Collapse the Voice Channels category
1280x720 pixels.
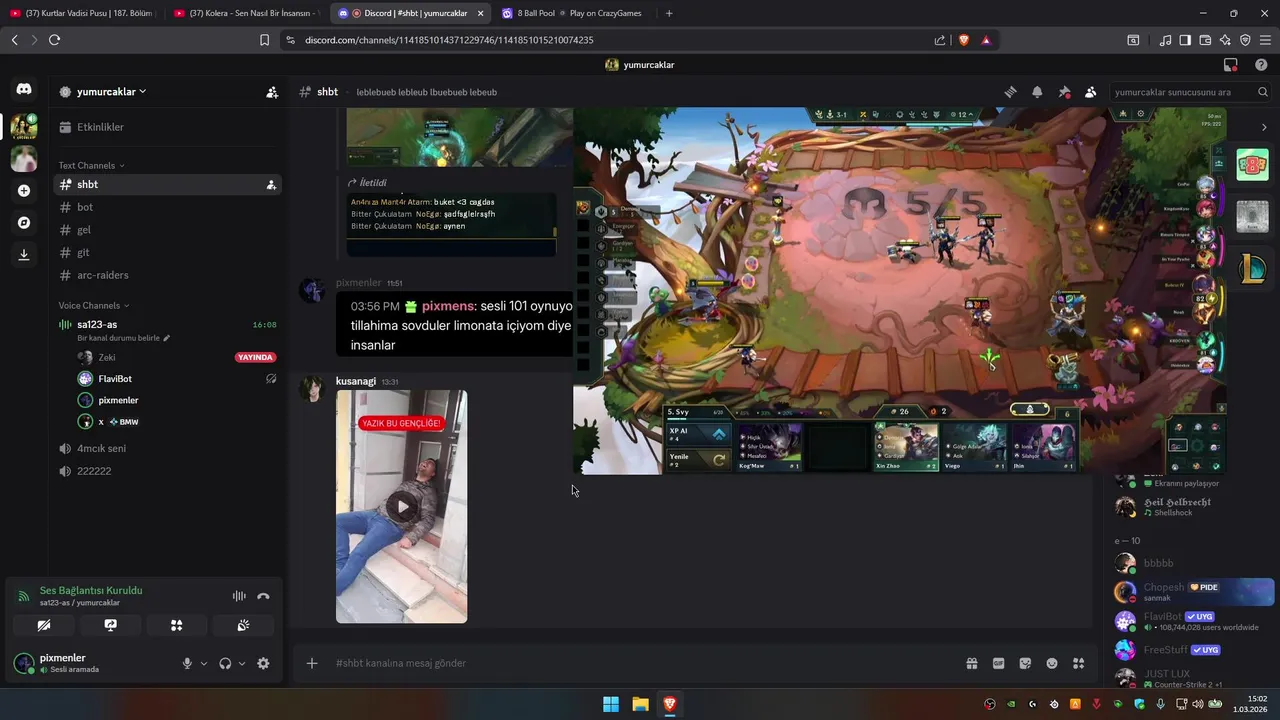pyautogui.click(x=94, y=305)
